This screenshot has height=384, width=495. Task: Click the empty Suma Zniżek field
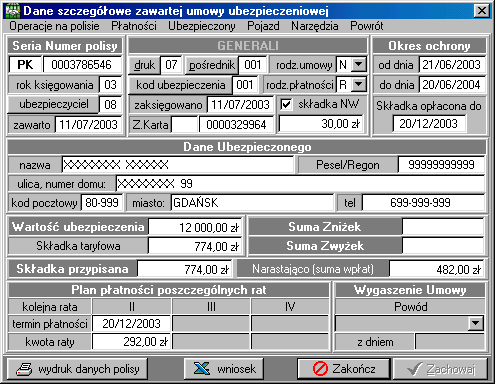coord(443,227)
